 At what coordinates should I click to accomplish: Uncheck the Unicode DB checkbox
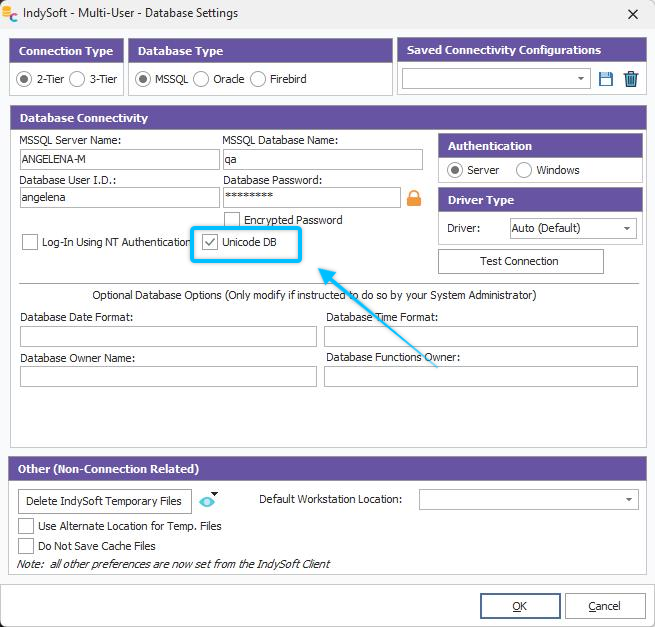click(210, 242)
